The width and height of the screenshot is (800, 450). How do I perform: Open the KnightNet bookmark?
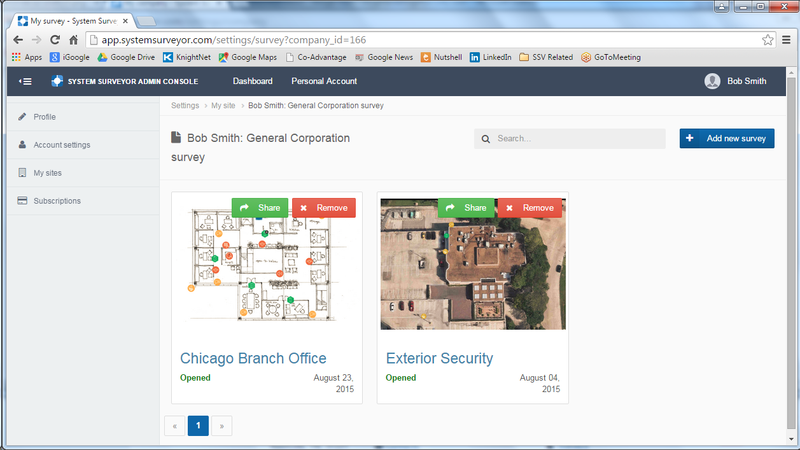[x=187, y=57]
